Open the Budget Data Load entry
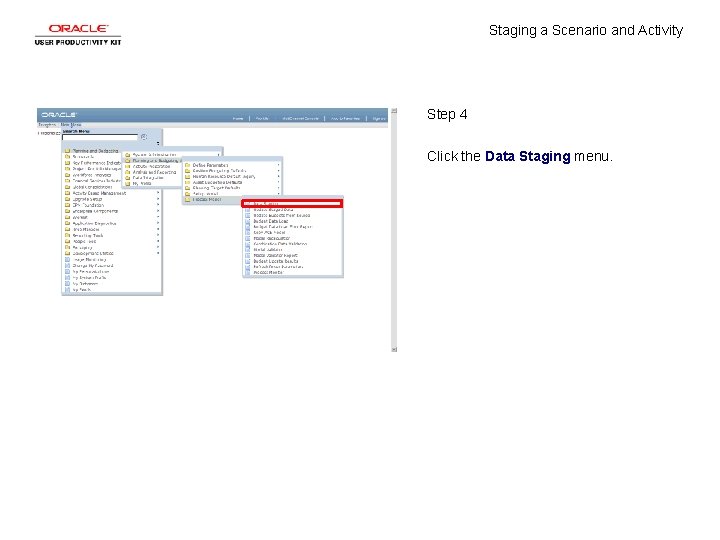 pos(270,221)
